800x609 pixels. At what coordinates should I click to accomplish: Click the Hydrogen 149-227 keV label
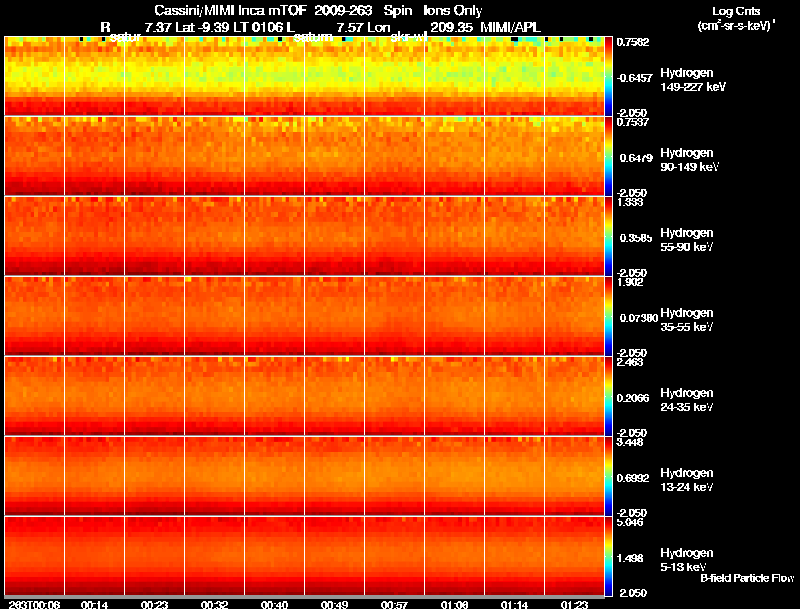(x=693, y=80)
